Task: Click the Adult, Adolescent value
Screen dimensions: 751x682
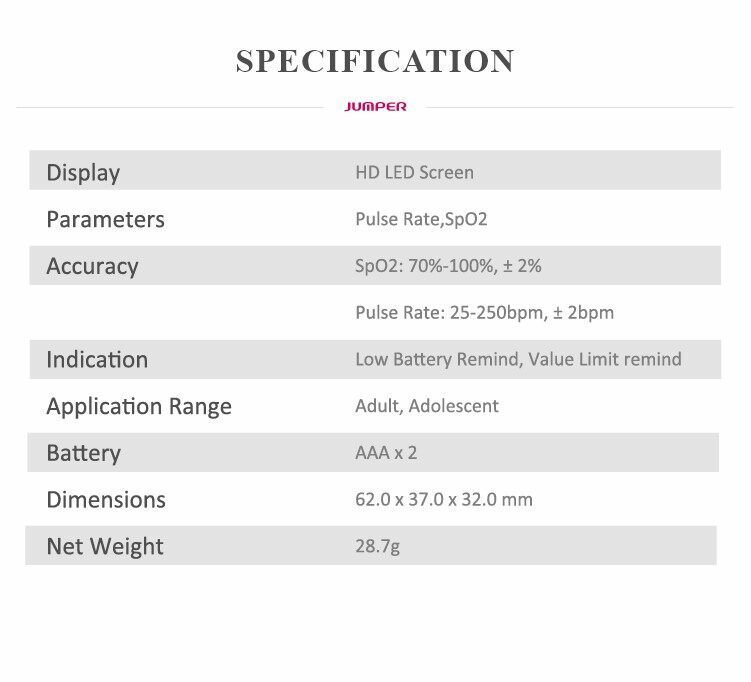Action: coord(427,406)
